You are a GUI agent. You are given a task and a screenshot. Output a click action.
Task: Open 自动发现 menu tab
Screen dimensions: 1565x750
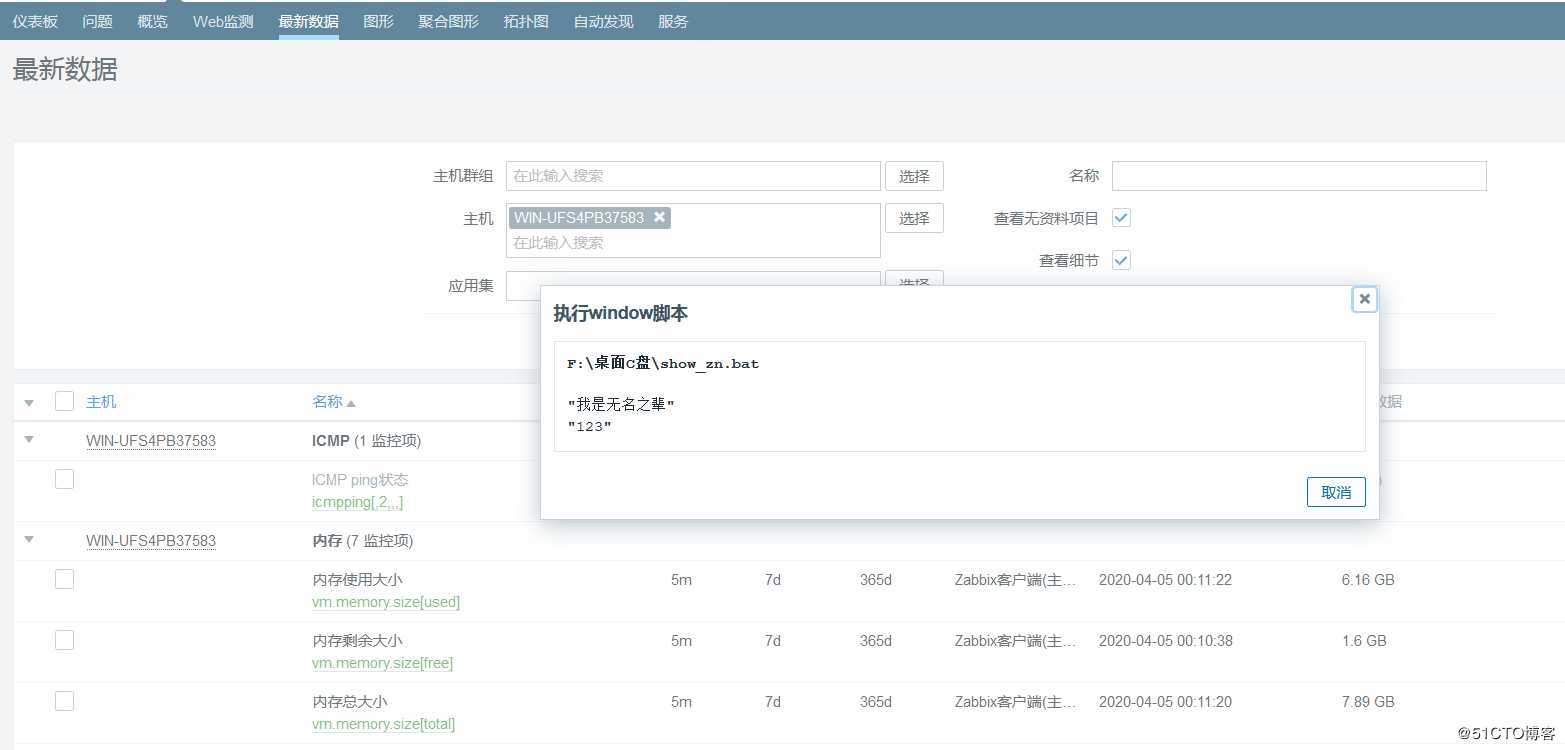tap(603, 21)
